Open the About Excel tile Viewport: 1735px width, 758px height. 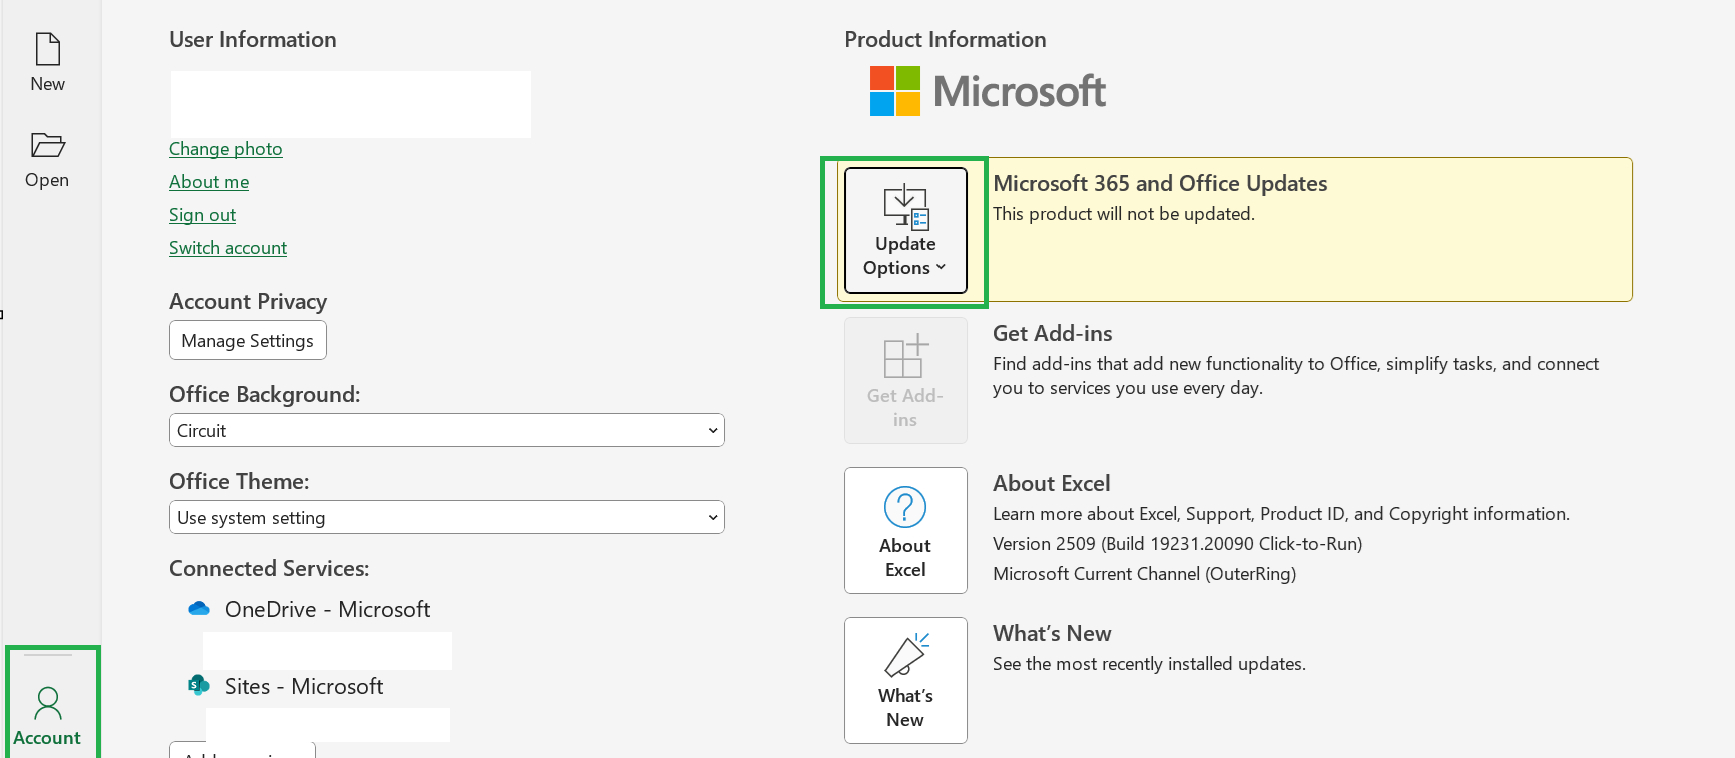tap(906, 530)
